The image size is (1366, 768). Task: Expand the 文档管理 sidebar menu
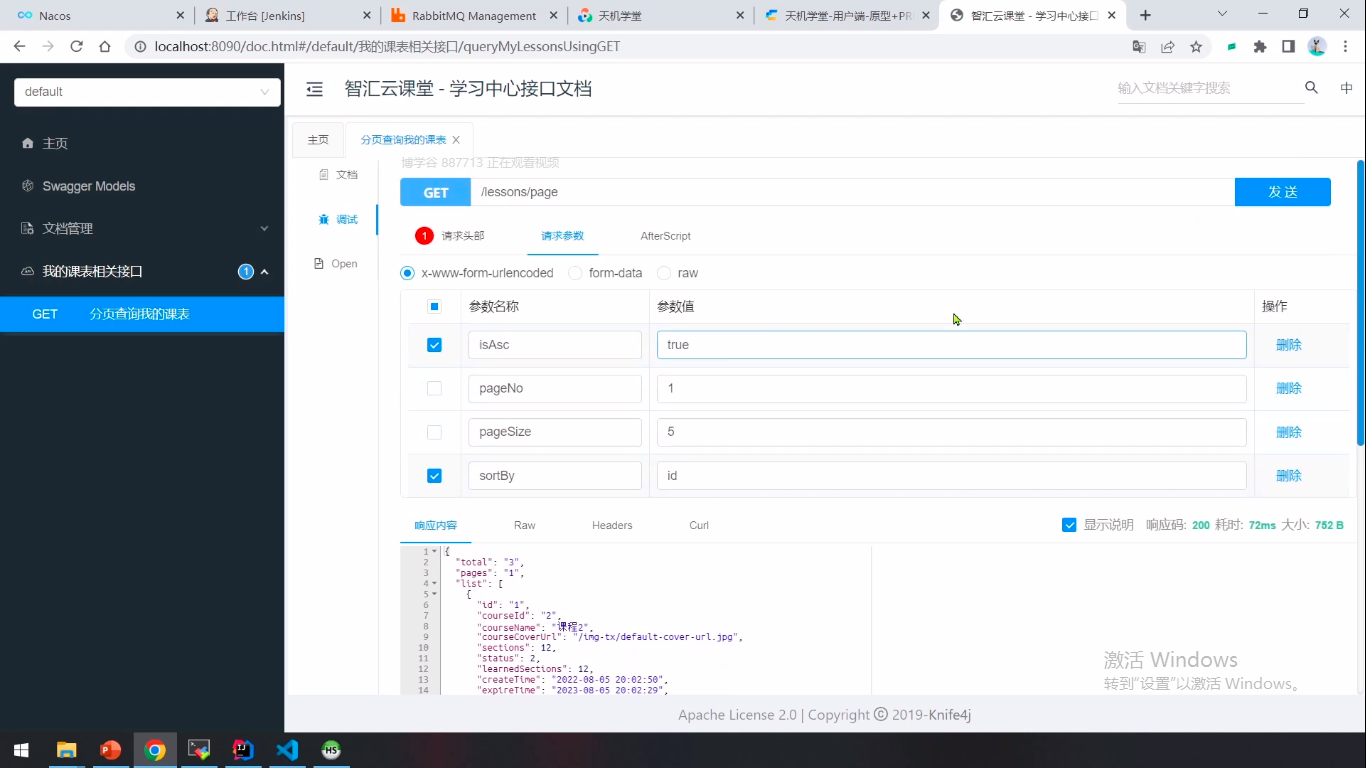[x=142, y=228]
